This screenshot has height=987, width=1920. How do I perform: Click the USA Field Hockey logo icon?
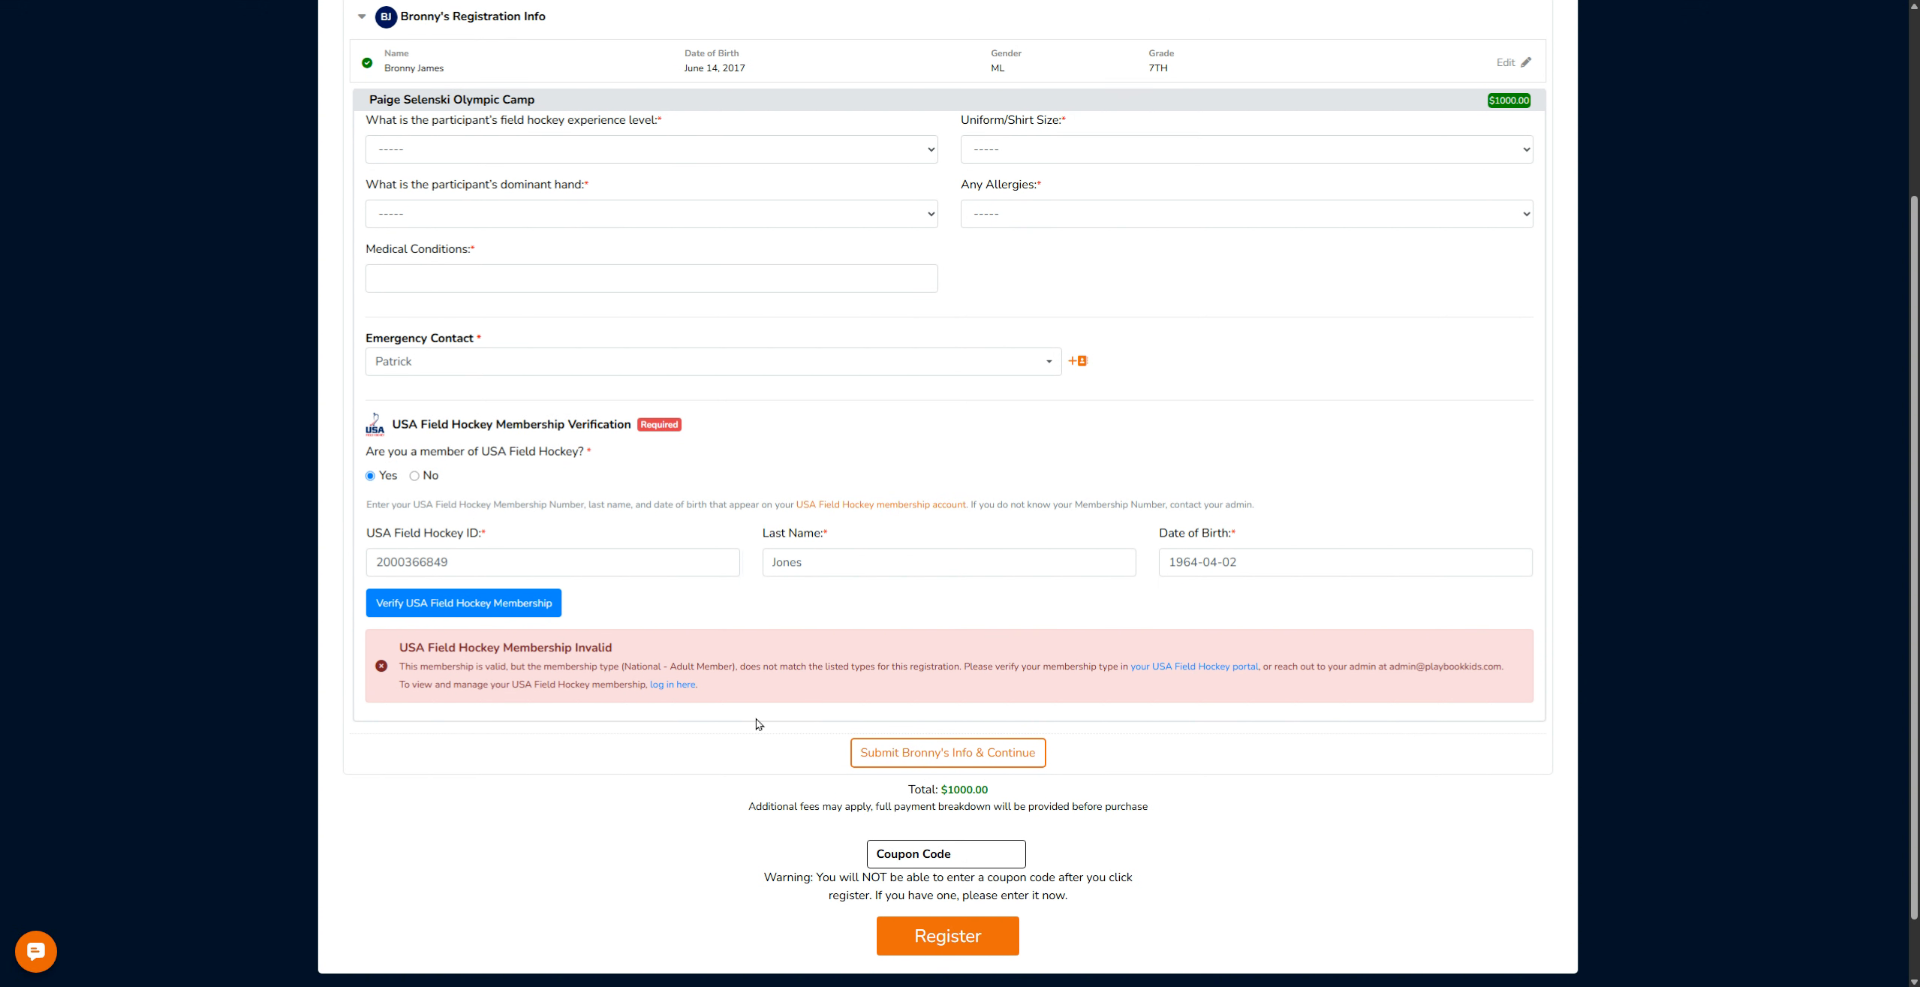375,424
